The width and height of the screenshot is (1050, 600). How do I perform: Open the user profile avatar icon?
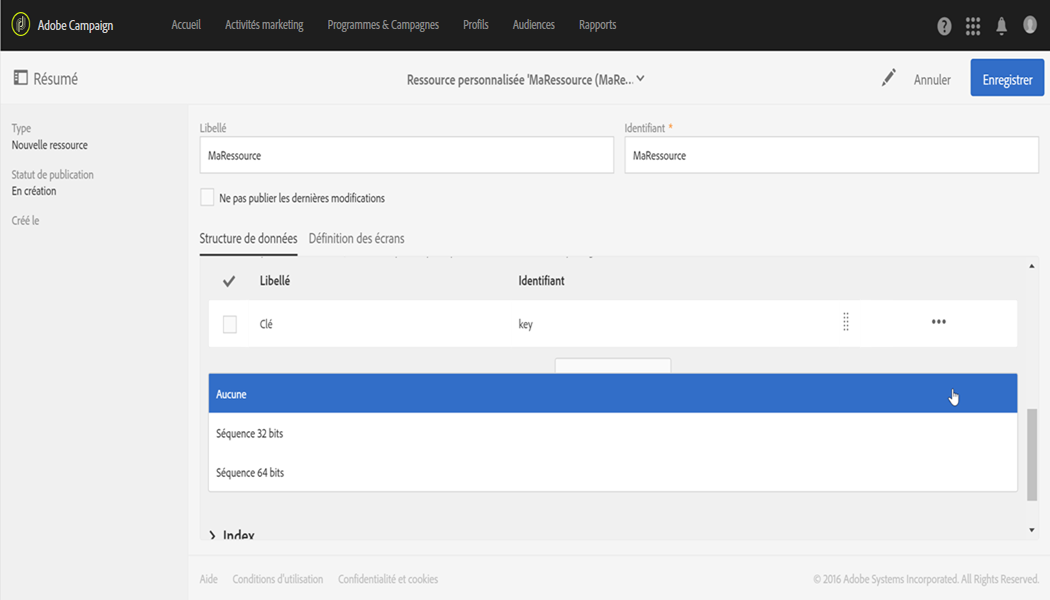pos(1030,25)
